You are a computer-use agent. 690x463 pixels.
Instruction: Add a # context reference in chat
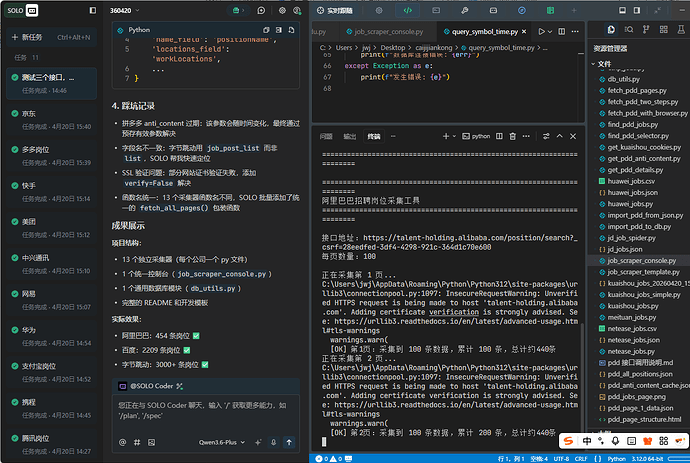(137, 442)
